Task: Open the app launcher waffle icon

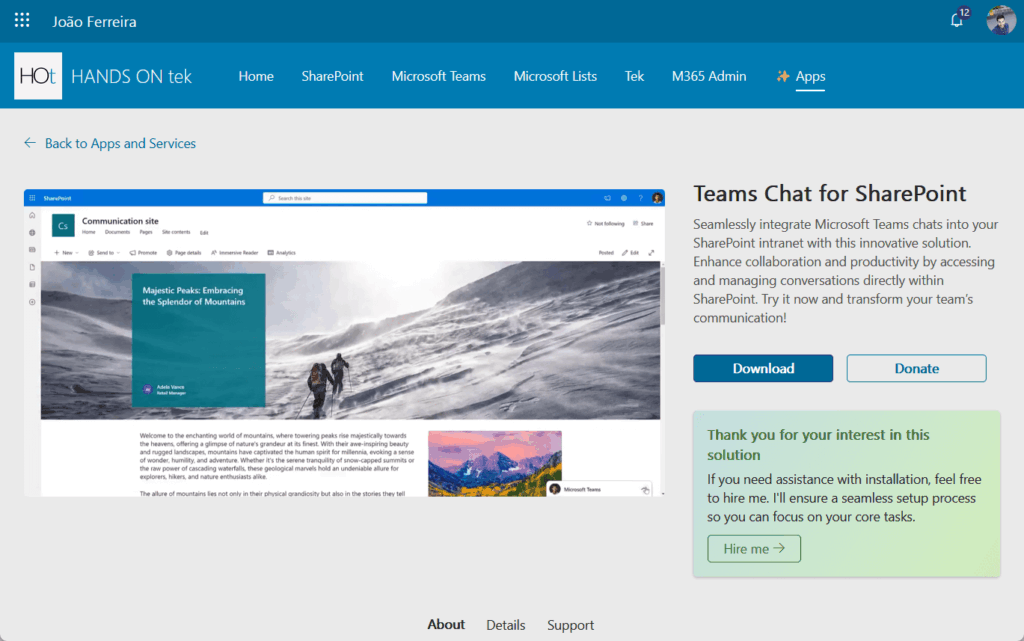Action: coord(22,20)
